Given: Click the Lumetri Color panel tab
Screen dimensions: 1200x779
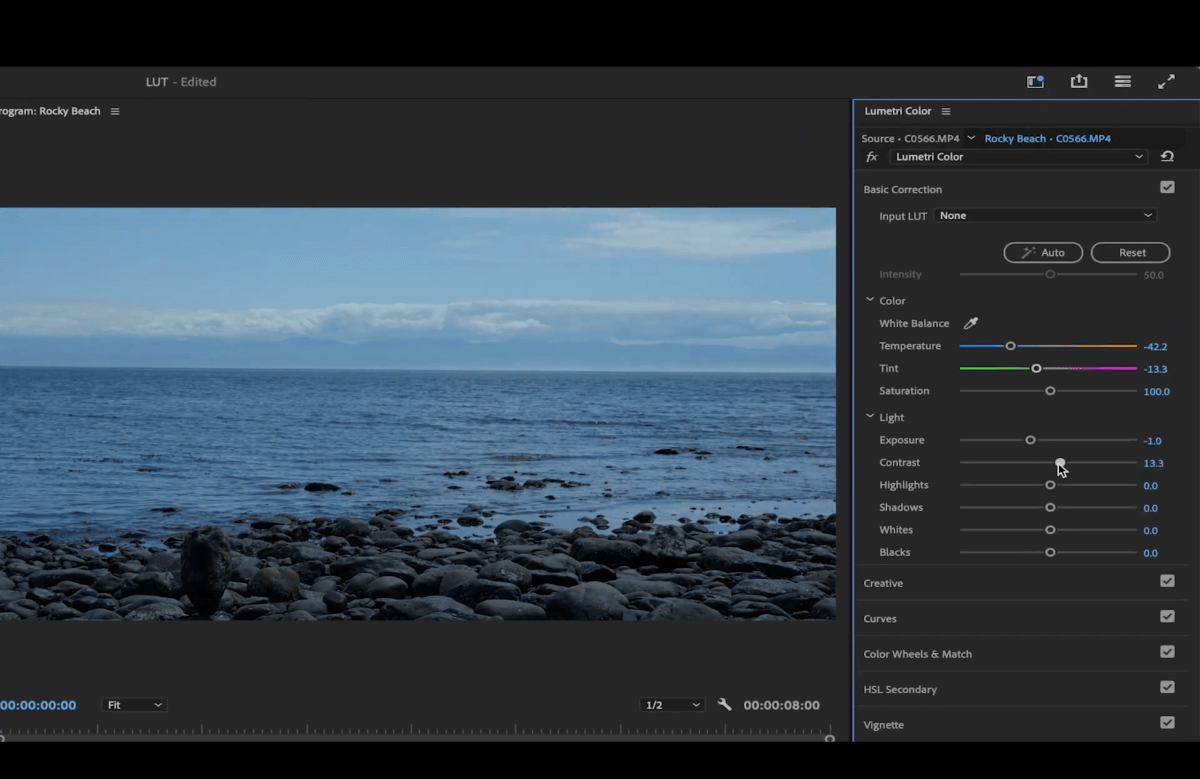Looking at the screenshot, I should (x=897, y=111).
